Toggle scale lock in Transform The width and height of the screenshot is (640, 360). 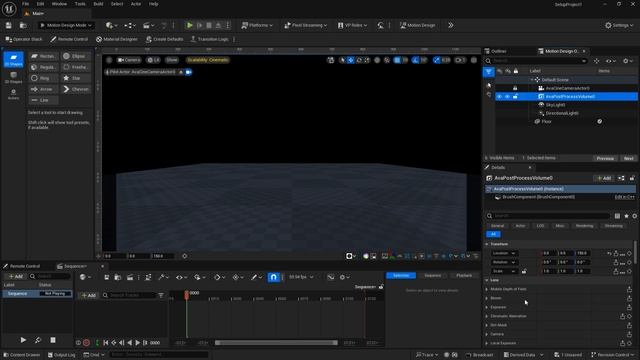524,271
